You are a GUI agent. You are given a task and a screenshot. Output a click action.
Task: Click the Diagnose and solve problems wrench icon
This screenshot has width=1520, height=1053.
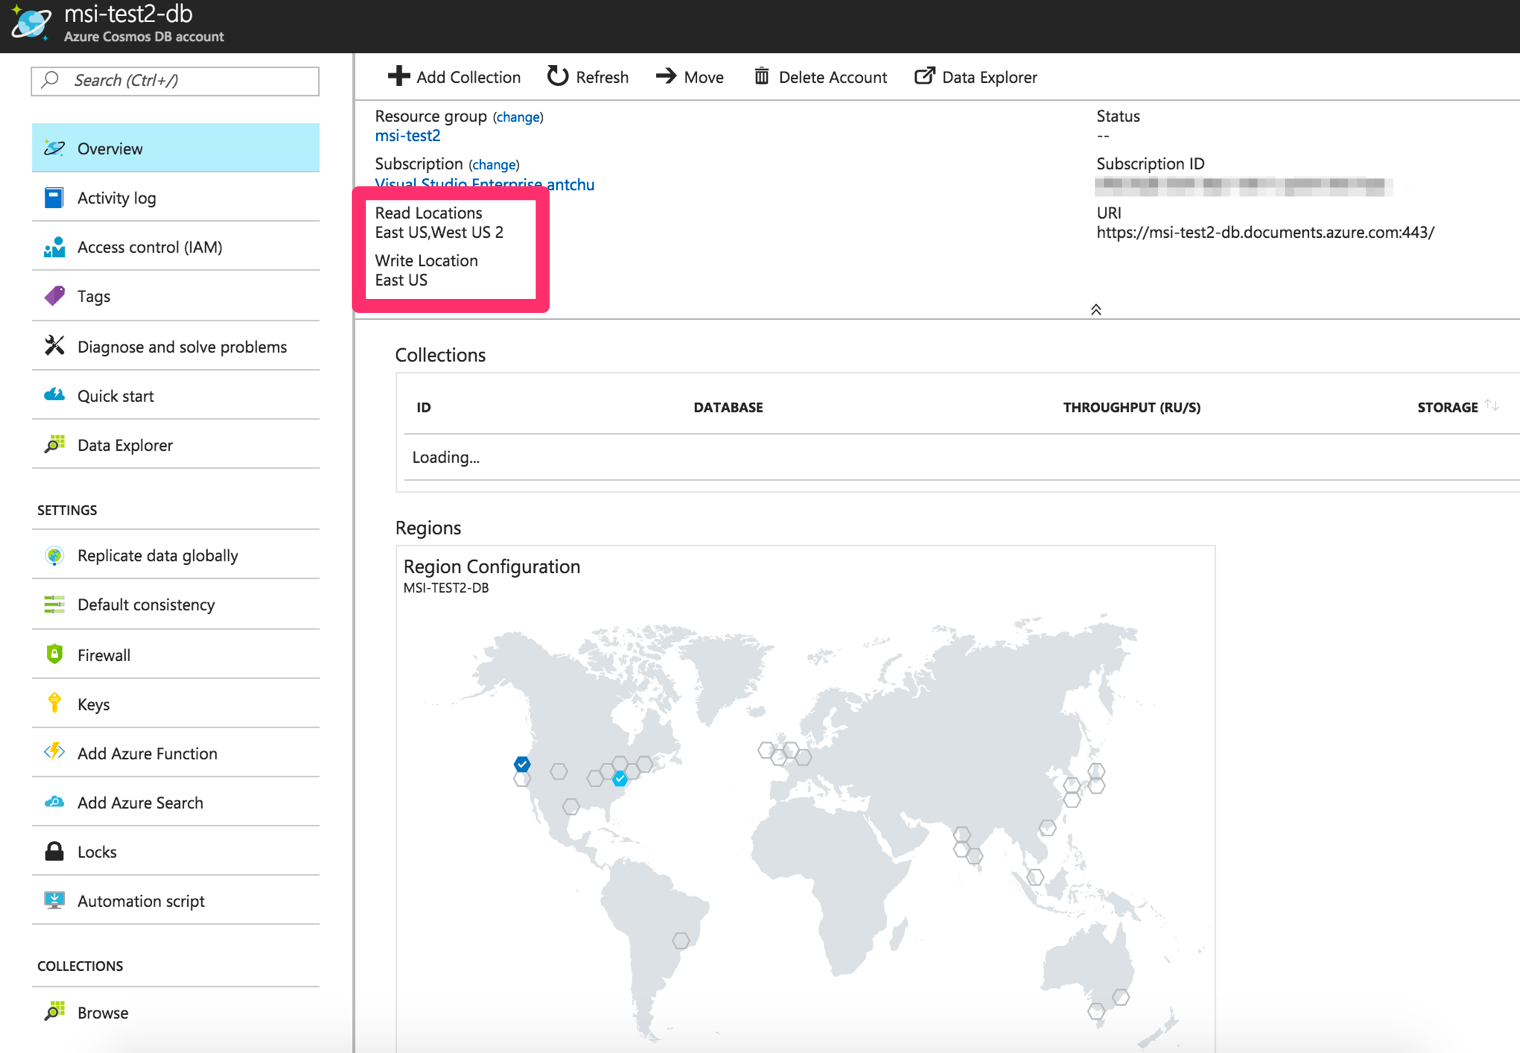click(54, 346)
